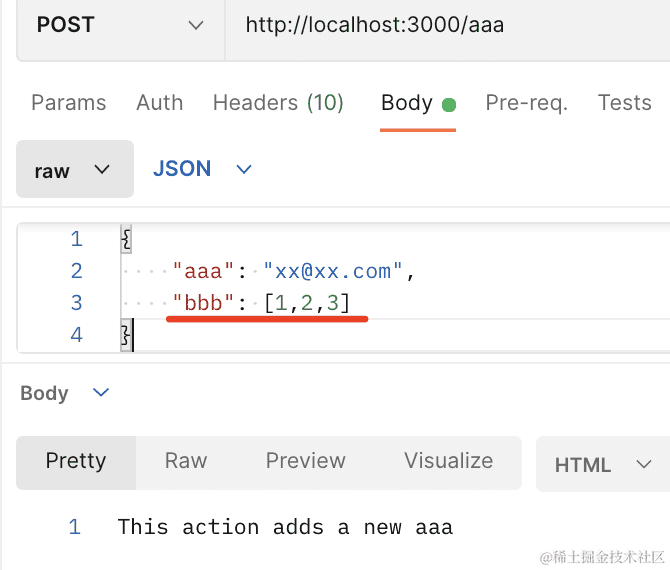Screen dimensions: 670x570
Task: Open the JSON format dropdown
Action: (202, 169)
